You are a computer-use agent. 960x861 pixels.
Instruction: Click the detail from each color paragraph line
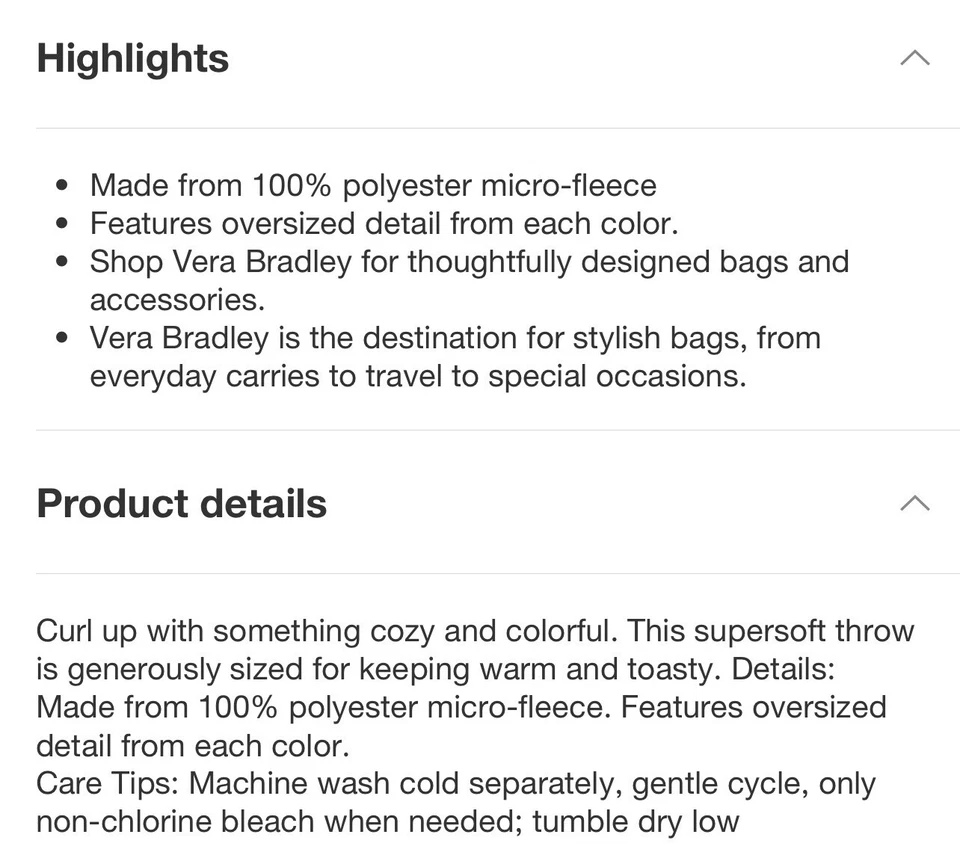[x=193, y=746]
